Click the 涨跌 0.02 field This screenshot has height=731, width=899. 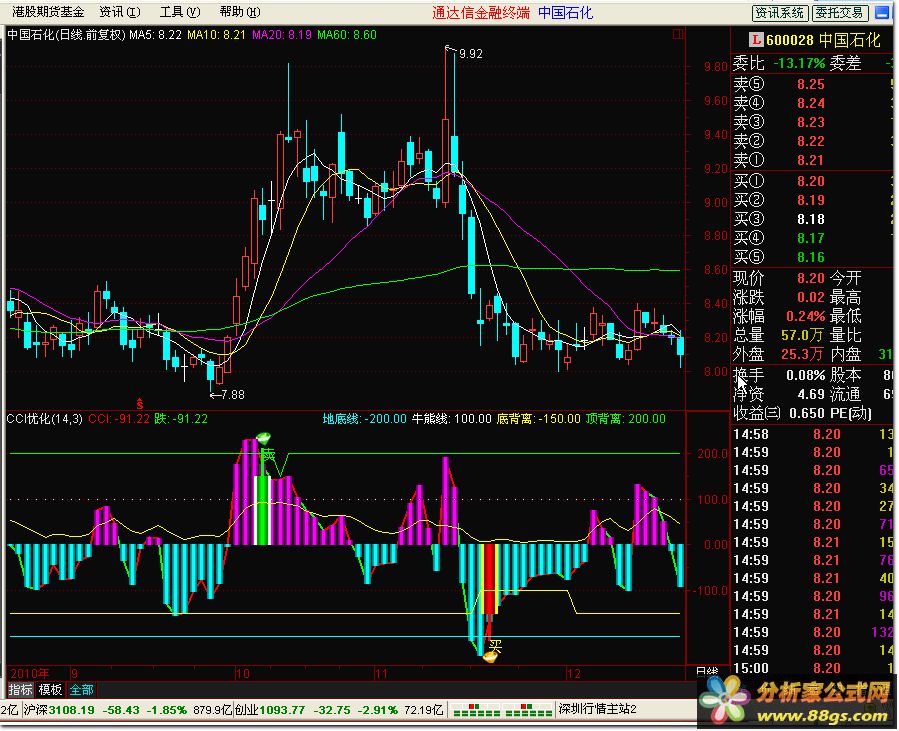pyautogui.click(x=779, y=298)
